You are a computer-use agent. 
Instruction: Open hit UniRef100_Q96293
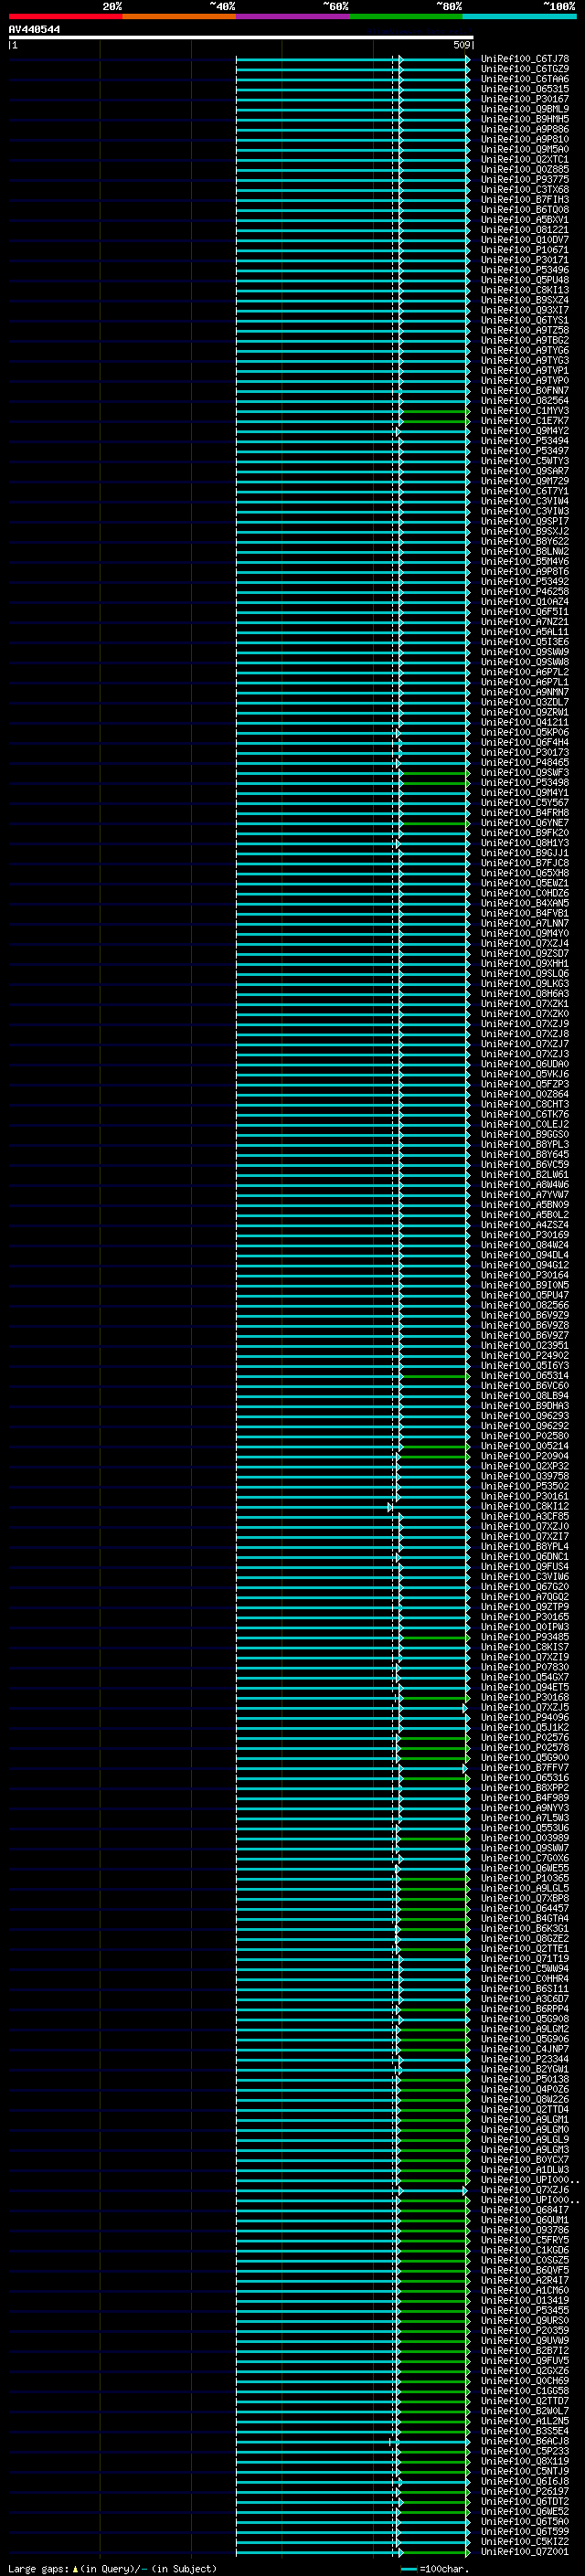point(525,1416)
